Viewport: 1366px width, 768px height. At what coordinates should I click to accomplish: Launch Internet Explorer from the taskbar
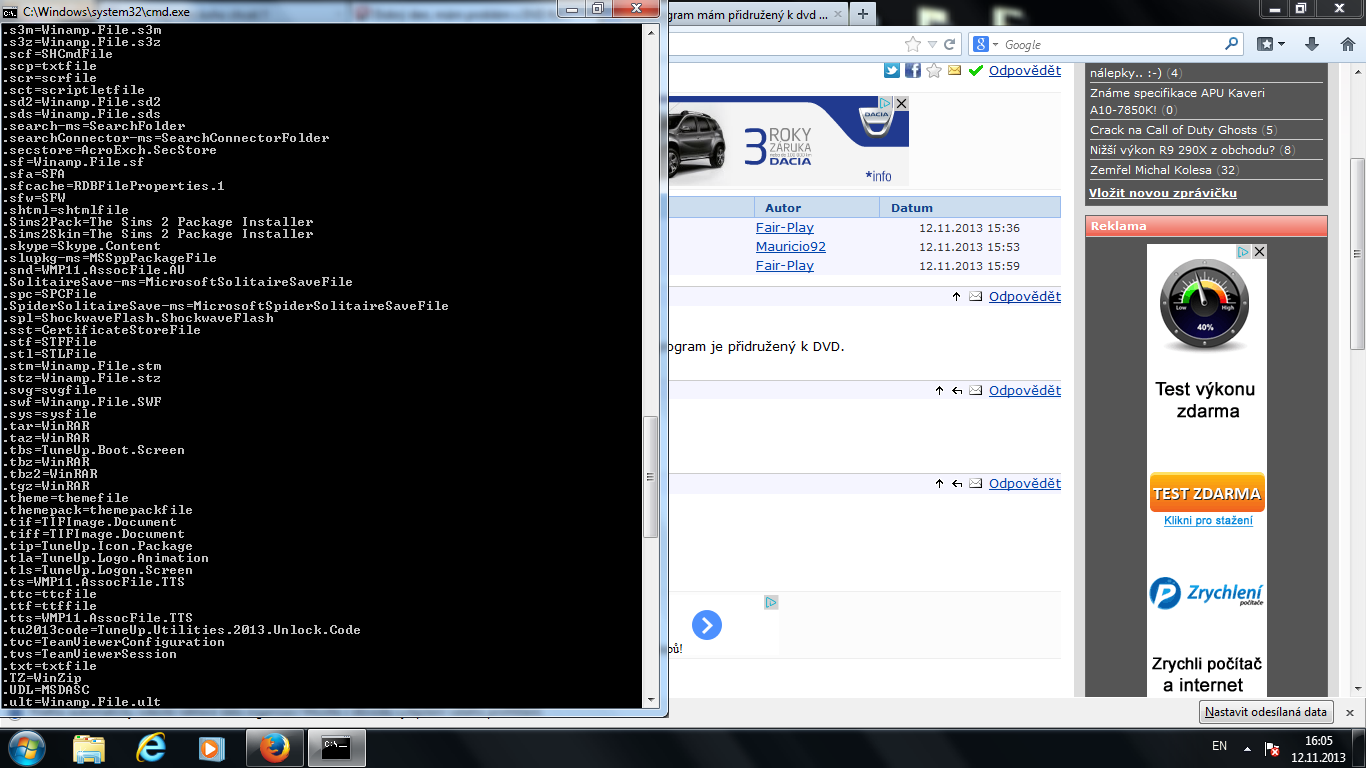pyautogui.click(x=151, y=748)
